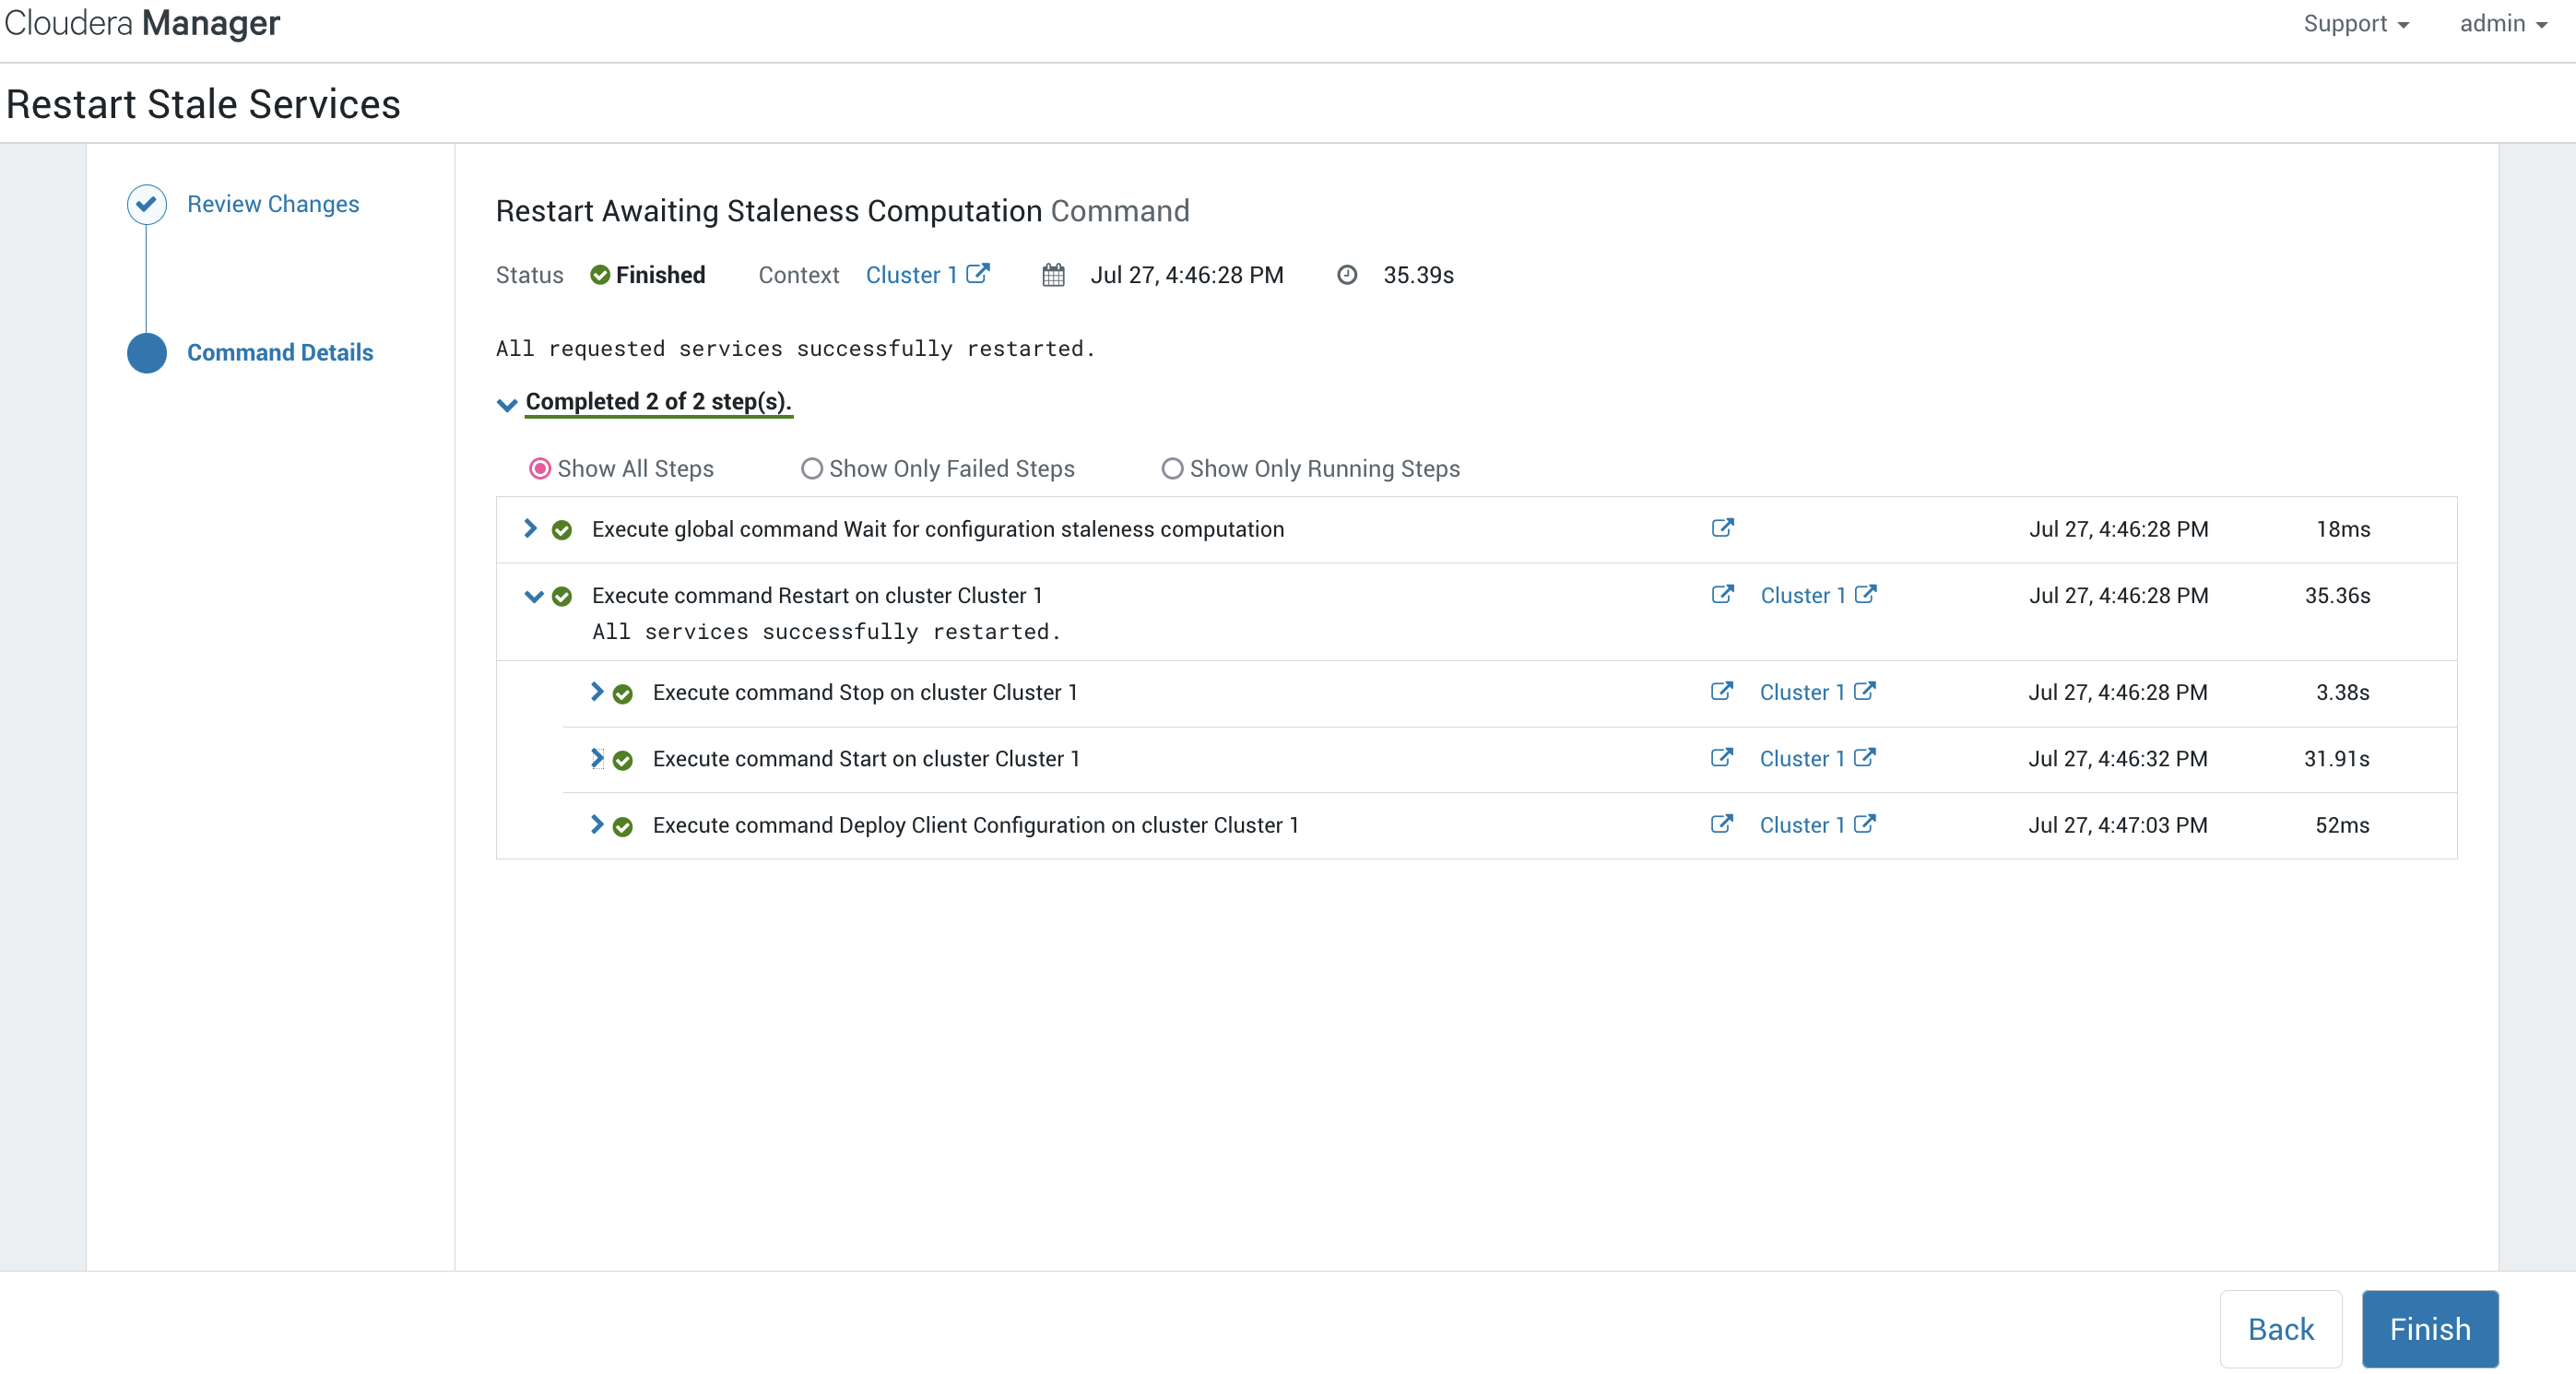Open external link icon for Restart on cluster step

pyautogui.click(x=1722, y=594)
